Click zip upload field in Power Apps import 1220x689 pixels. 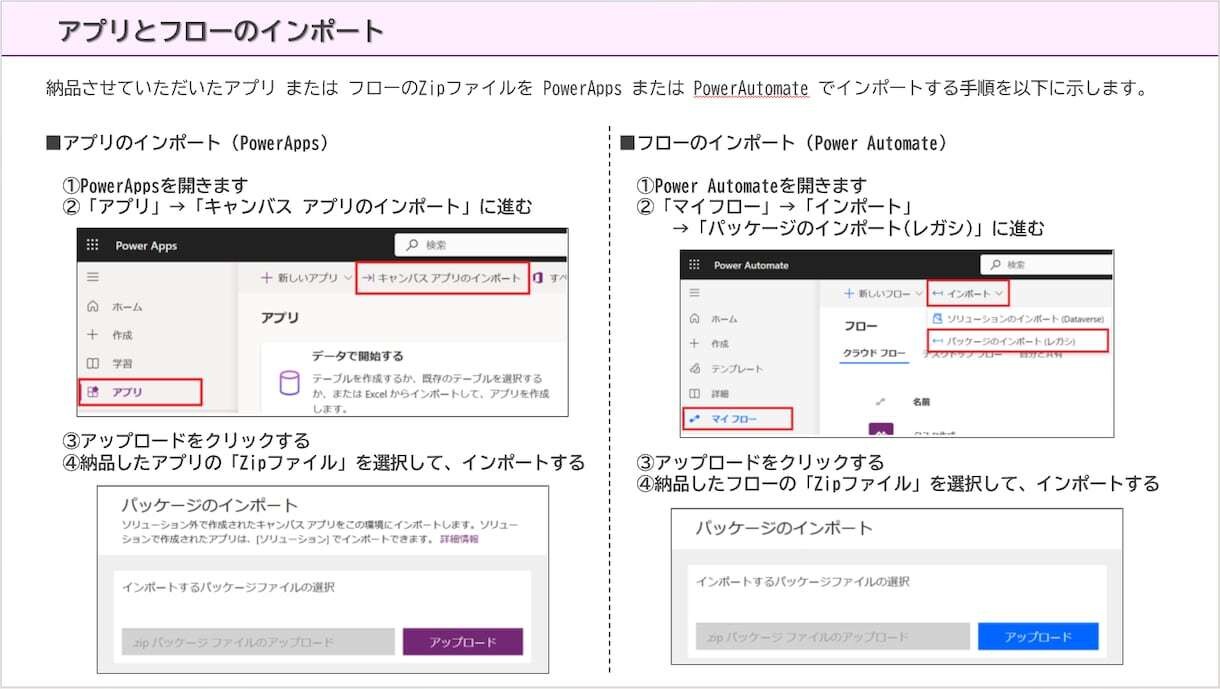[x=258, y=642]
